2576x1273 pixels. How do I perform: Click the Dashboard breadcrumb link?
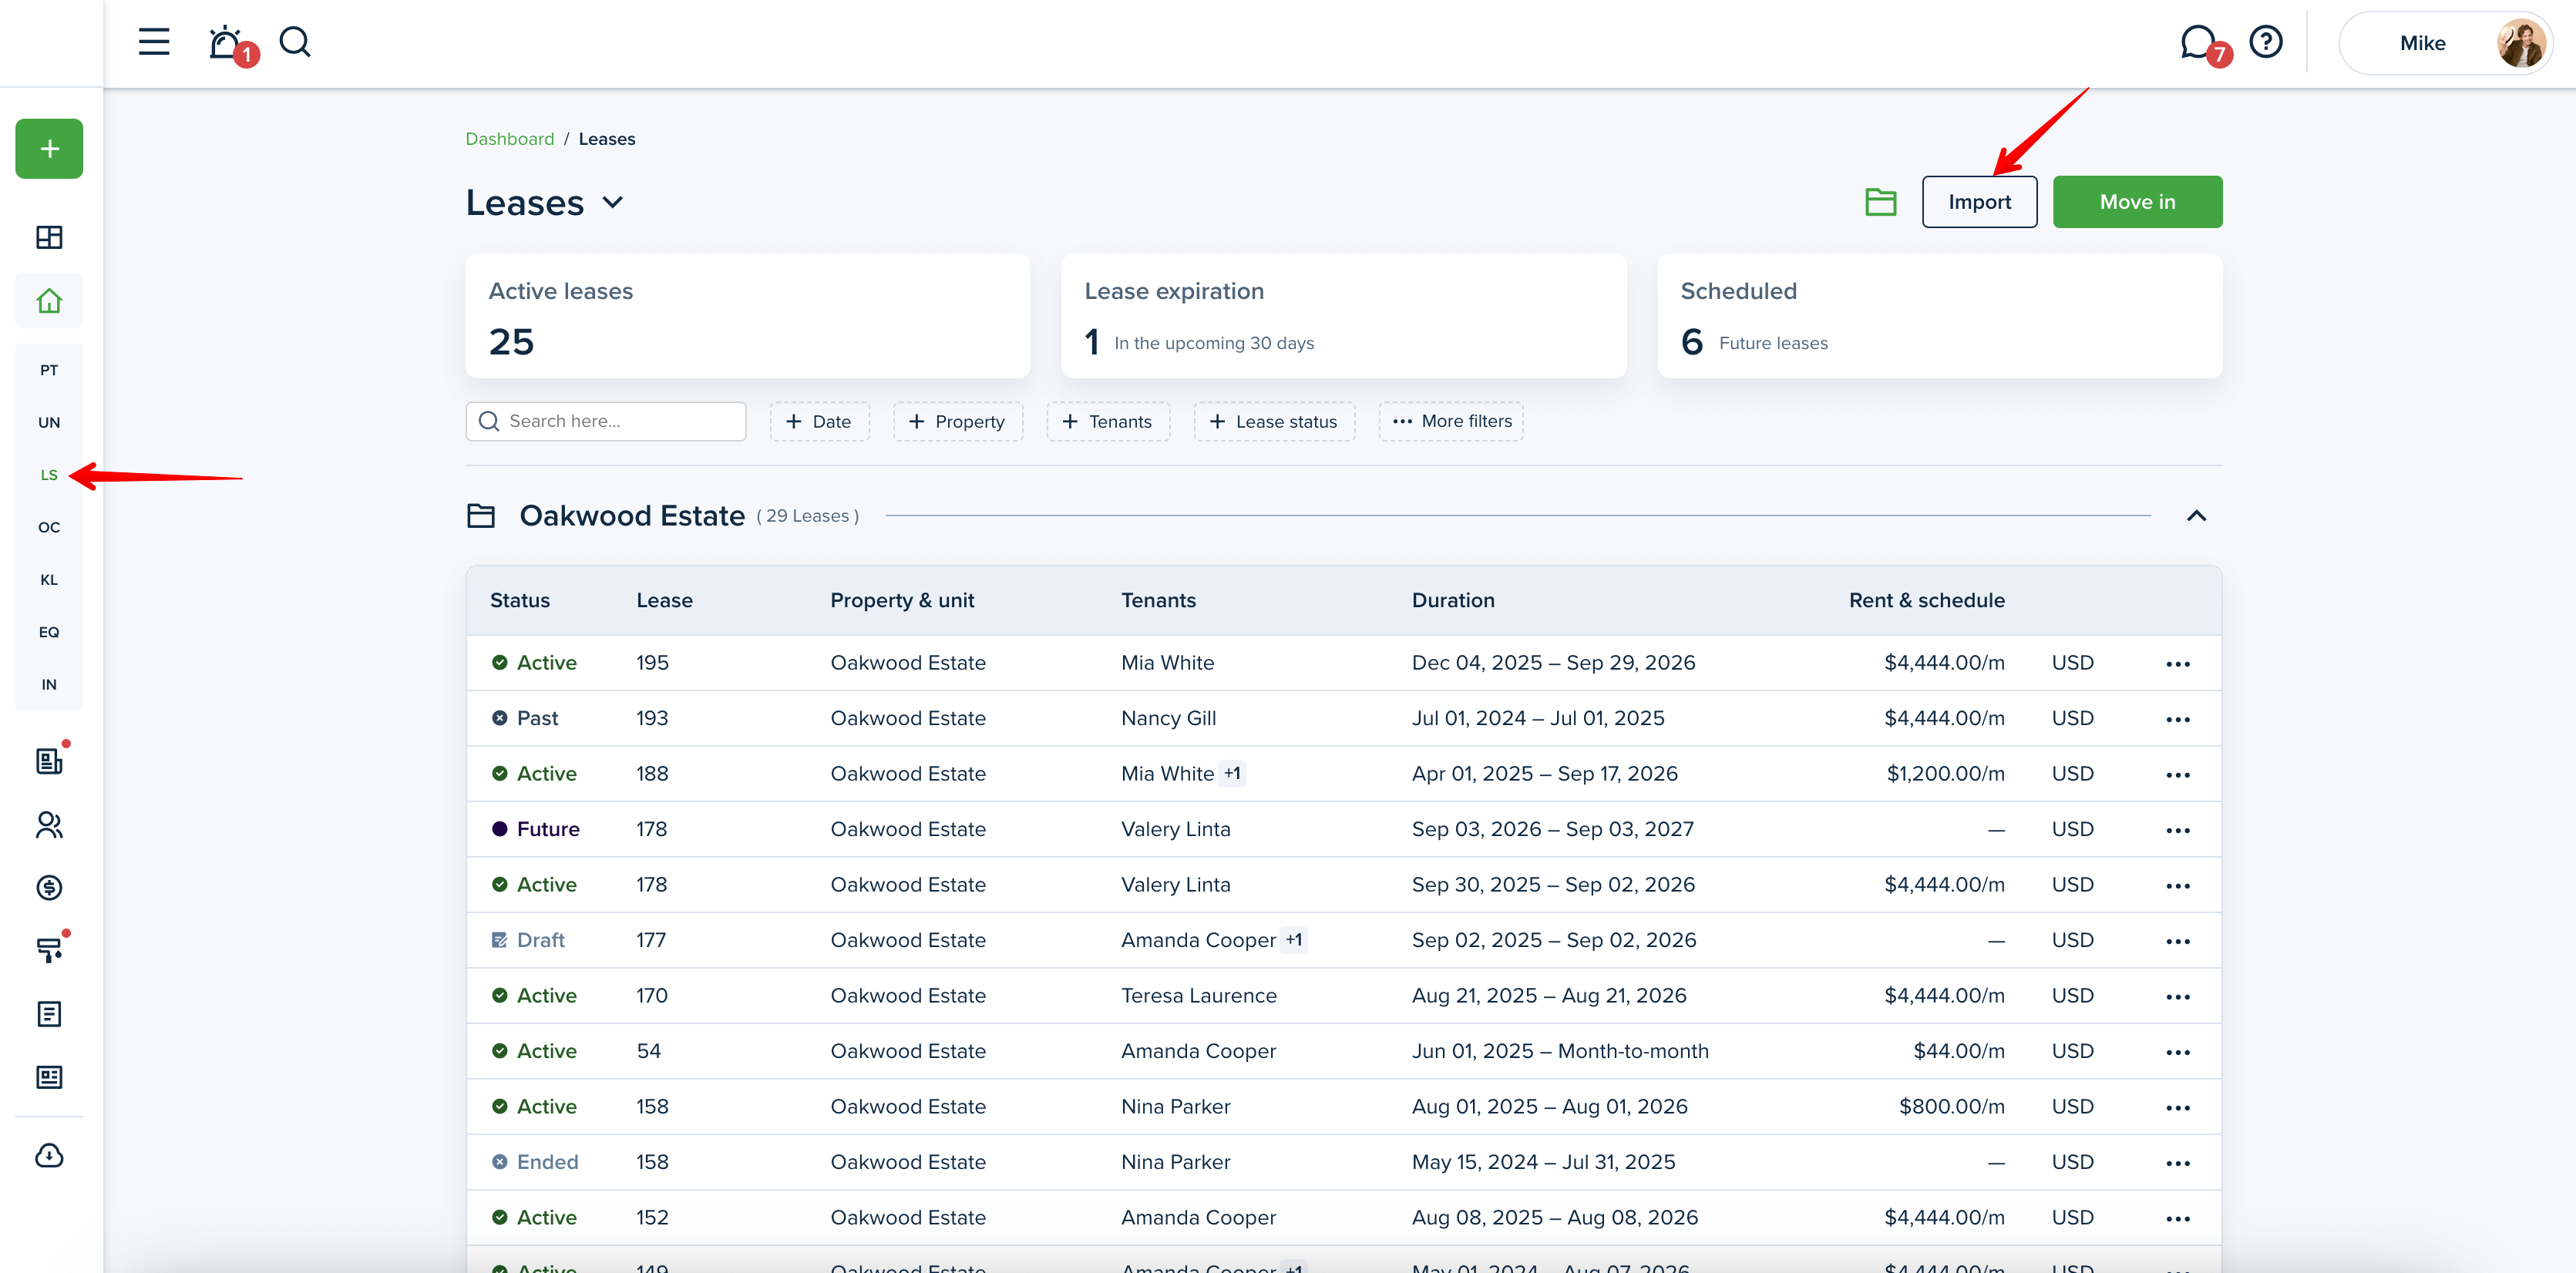tap(509, 139)
